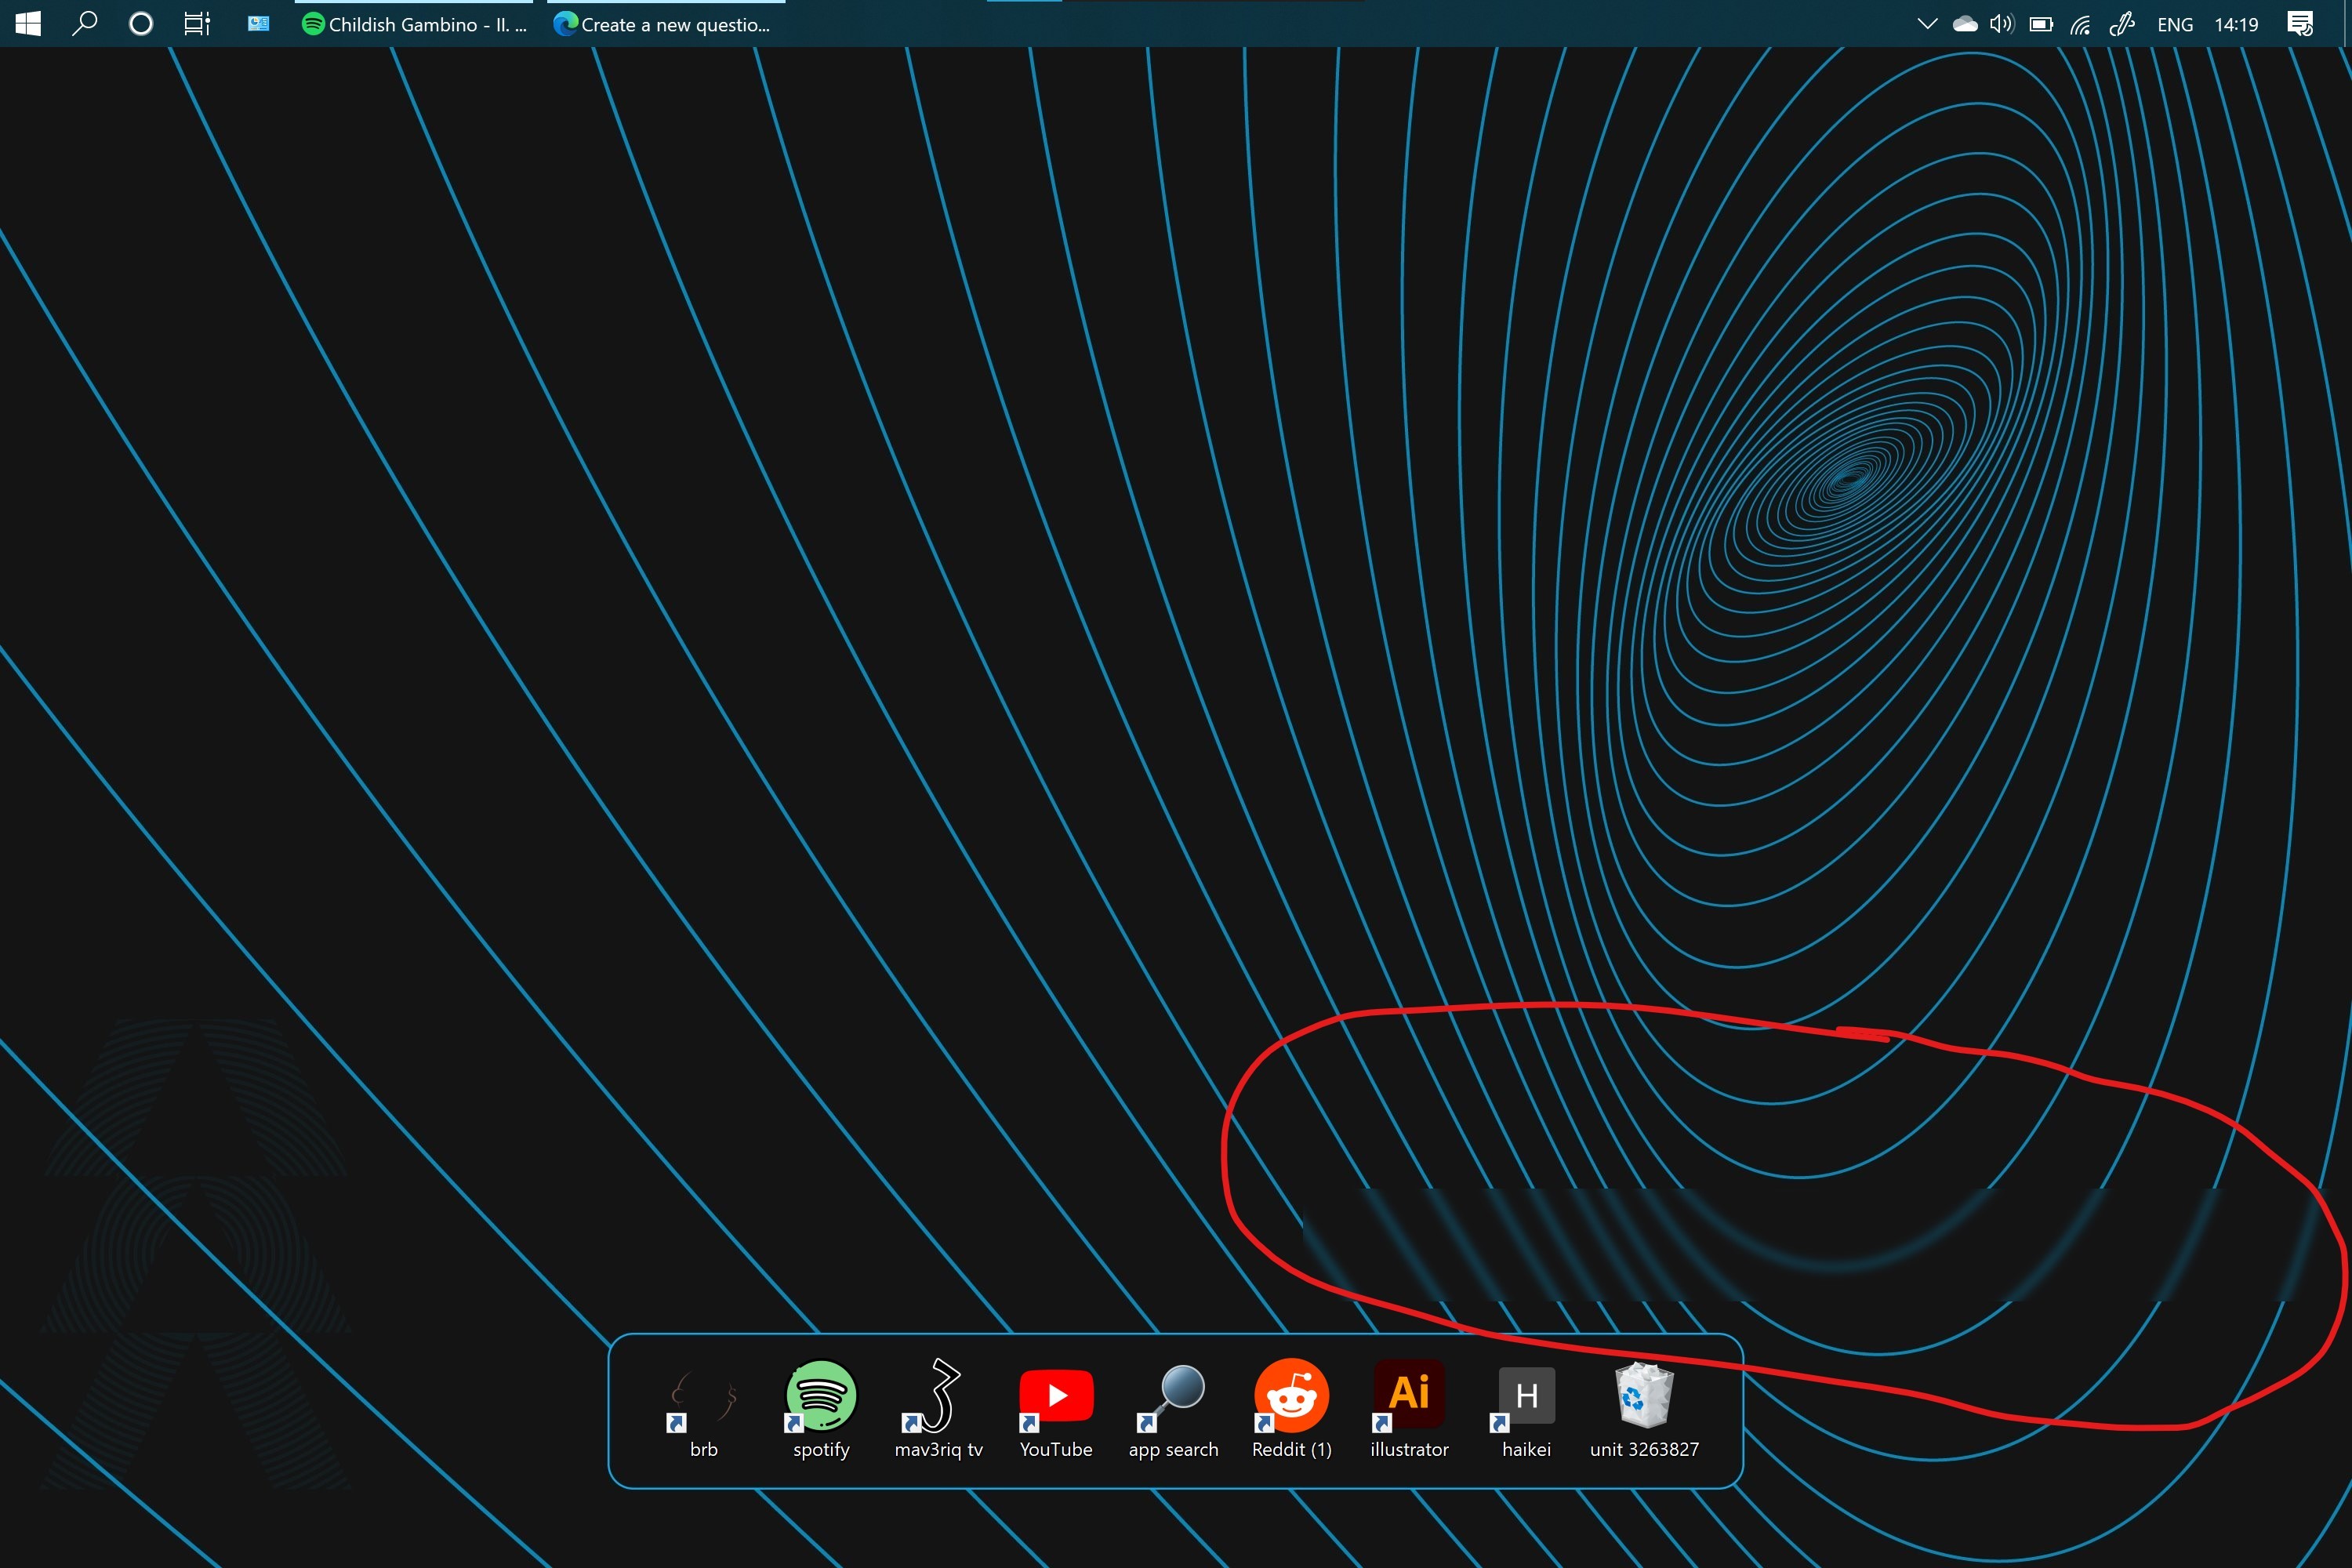The image size is (2352, 1568).
Task: Open the volume speaker control
Action: 2001,24
